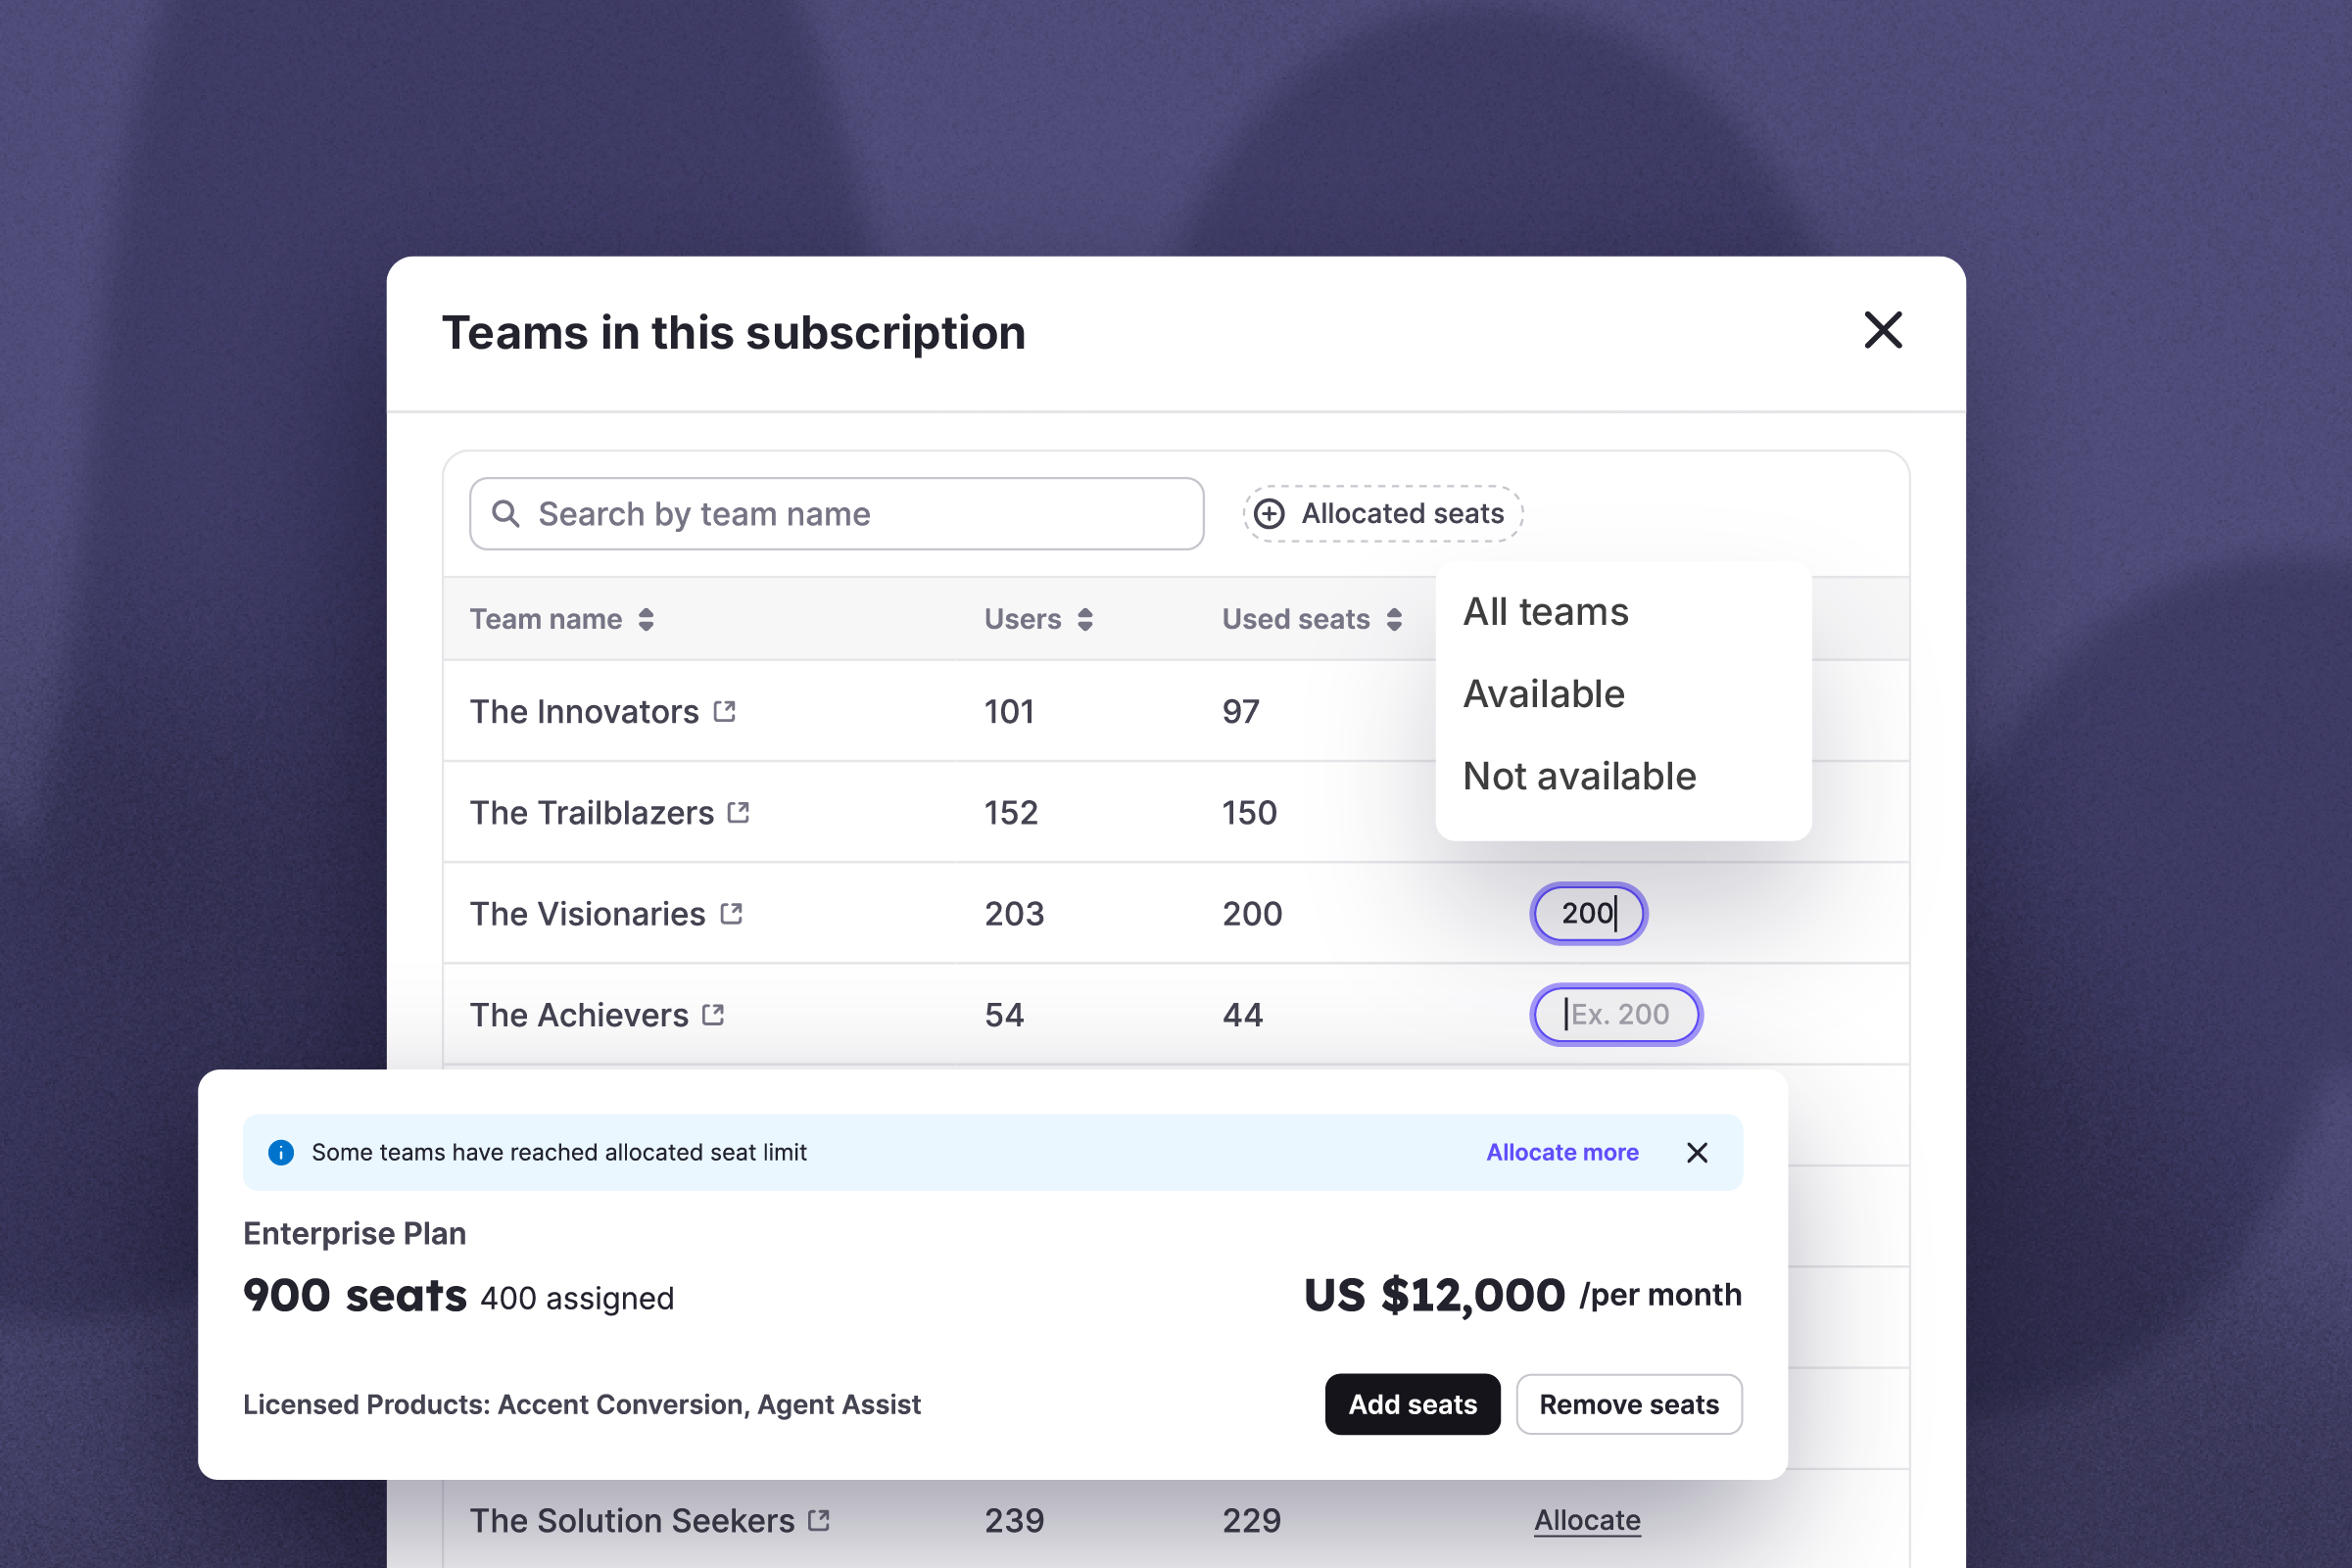Click the search magnifier icon
Image resolution: width=2352 pixels, height=1568 pixels.
coord(506,514)
